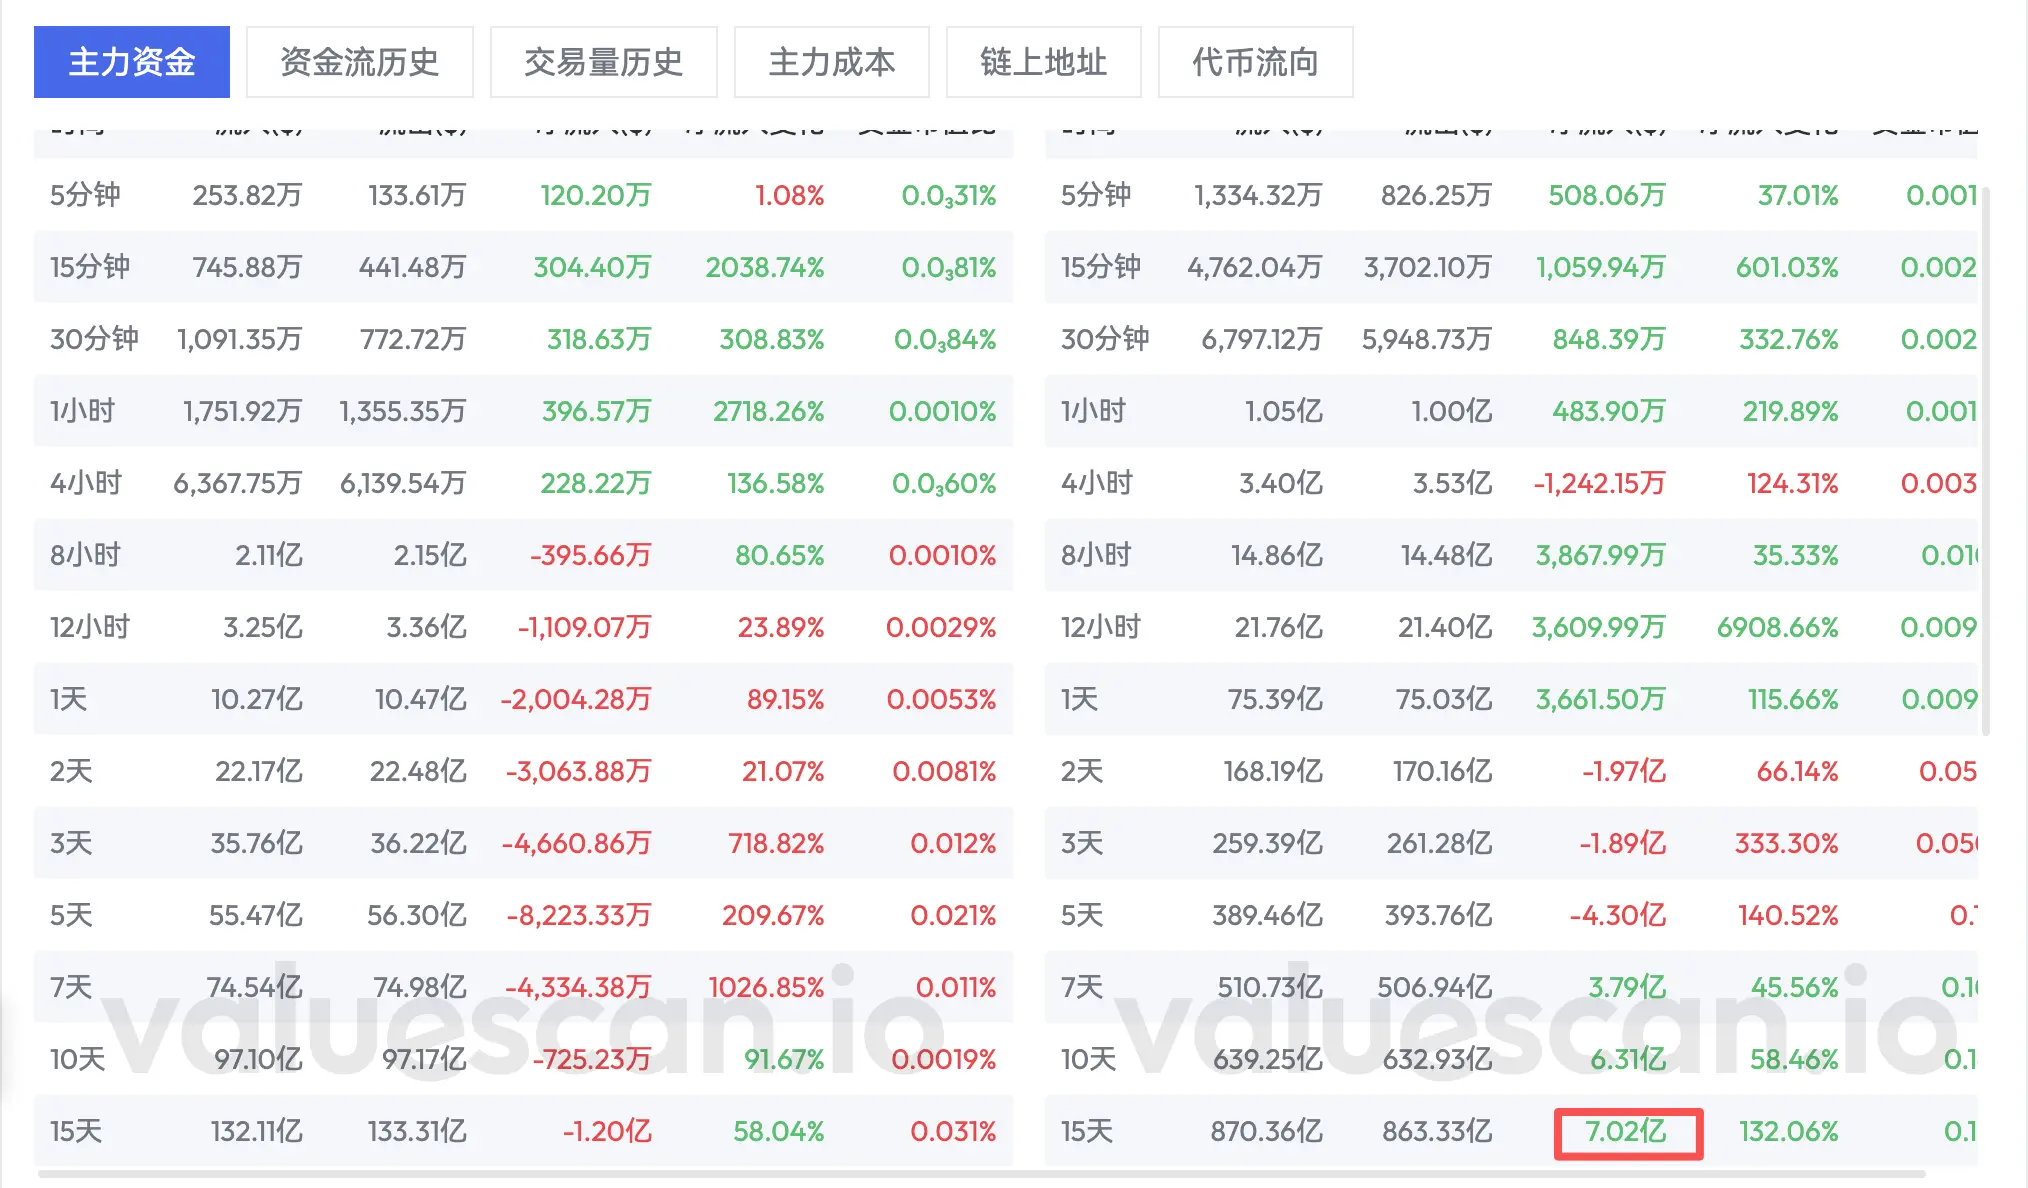Open the 链上地址 tab
Viewport: 2028px width, 1188px height.
1043,62
